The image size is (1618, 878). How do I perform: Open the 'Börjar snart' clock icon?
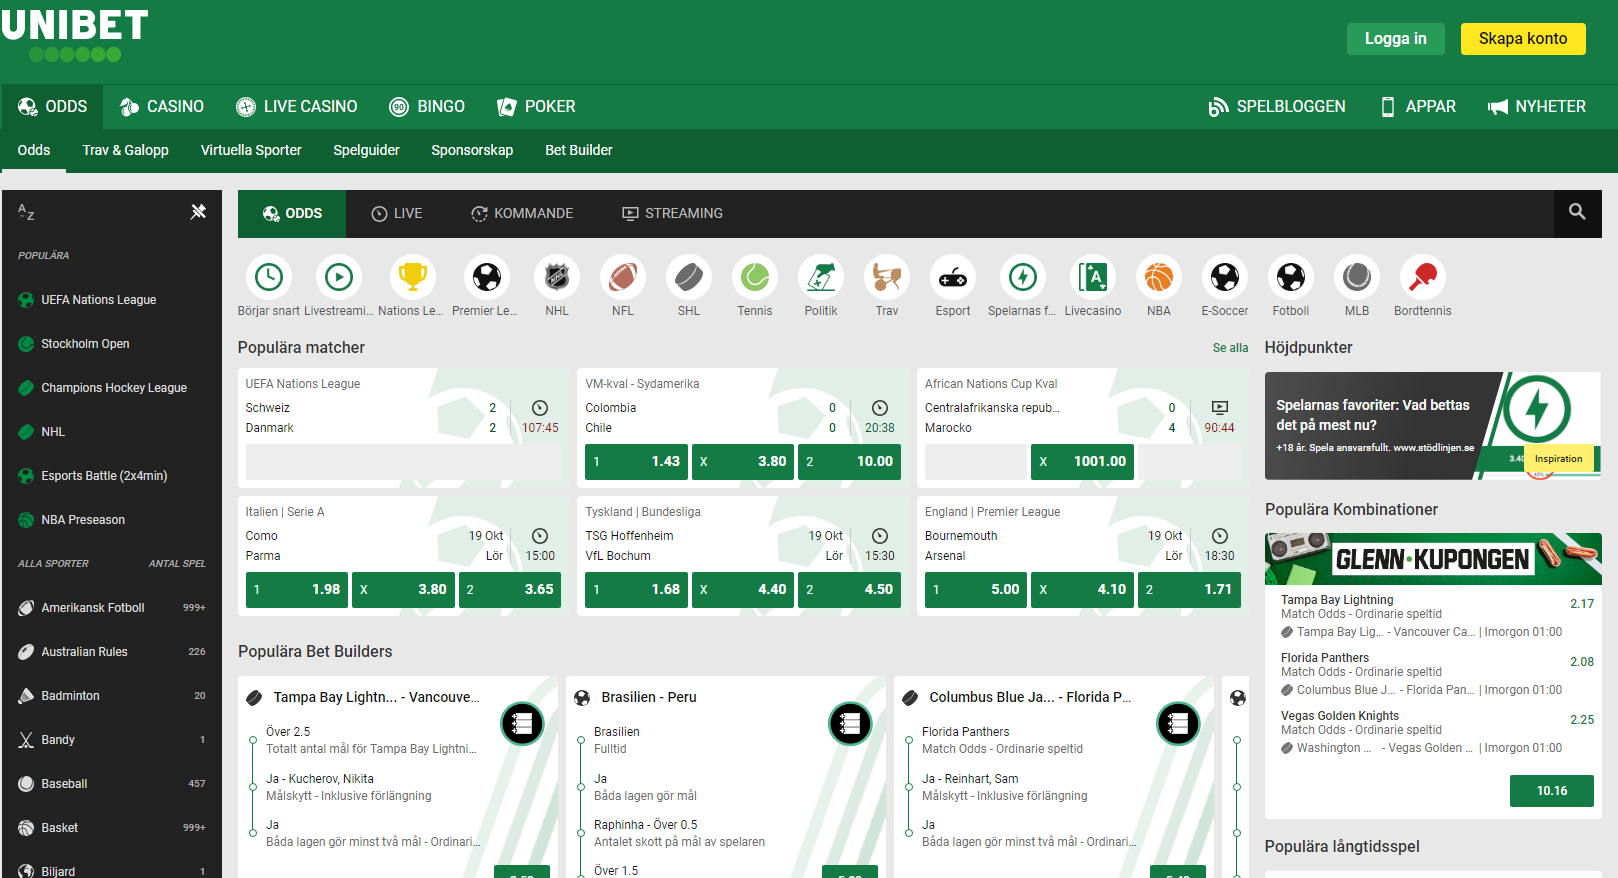pyautogui.click(x=269, y=277)
